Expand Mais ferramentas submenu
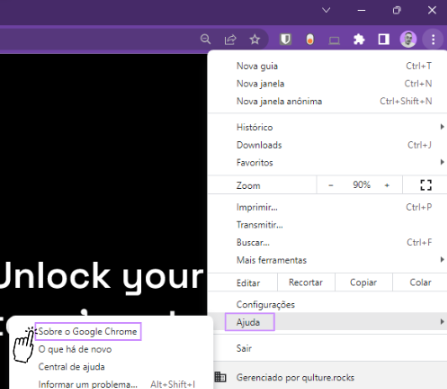This screenshot has width=447, height=389. 327,260
